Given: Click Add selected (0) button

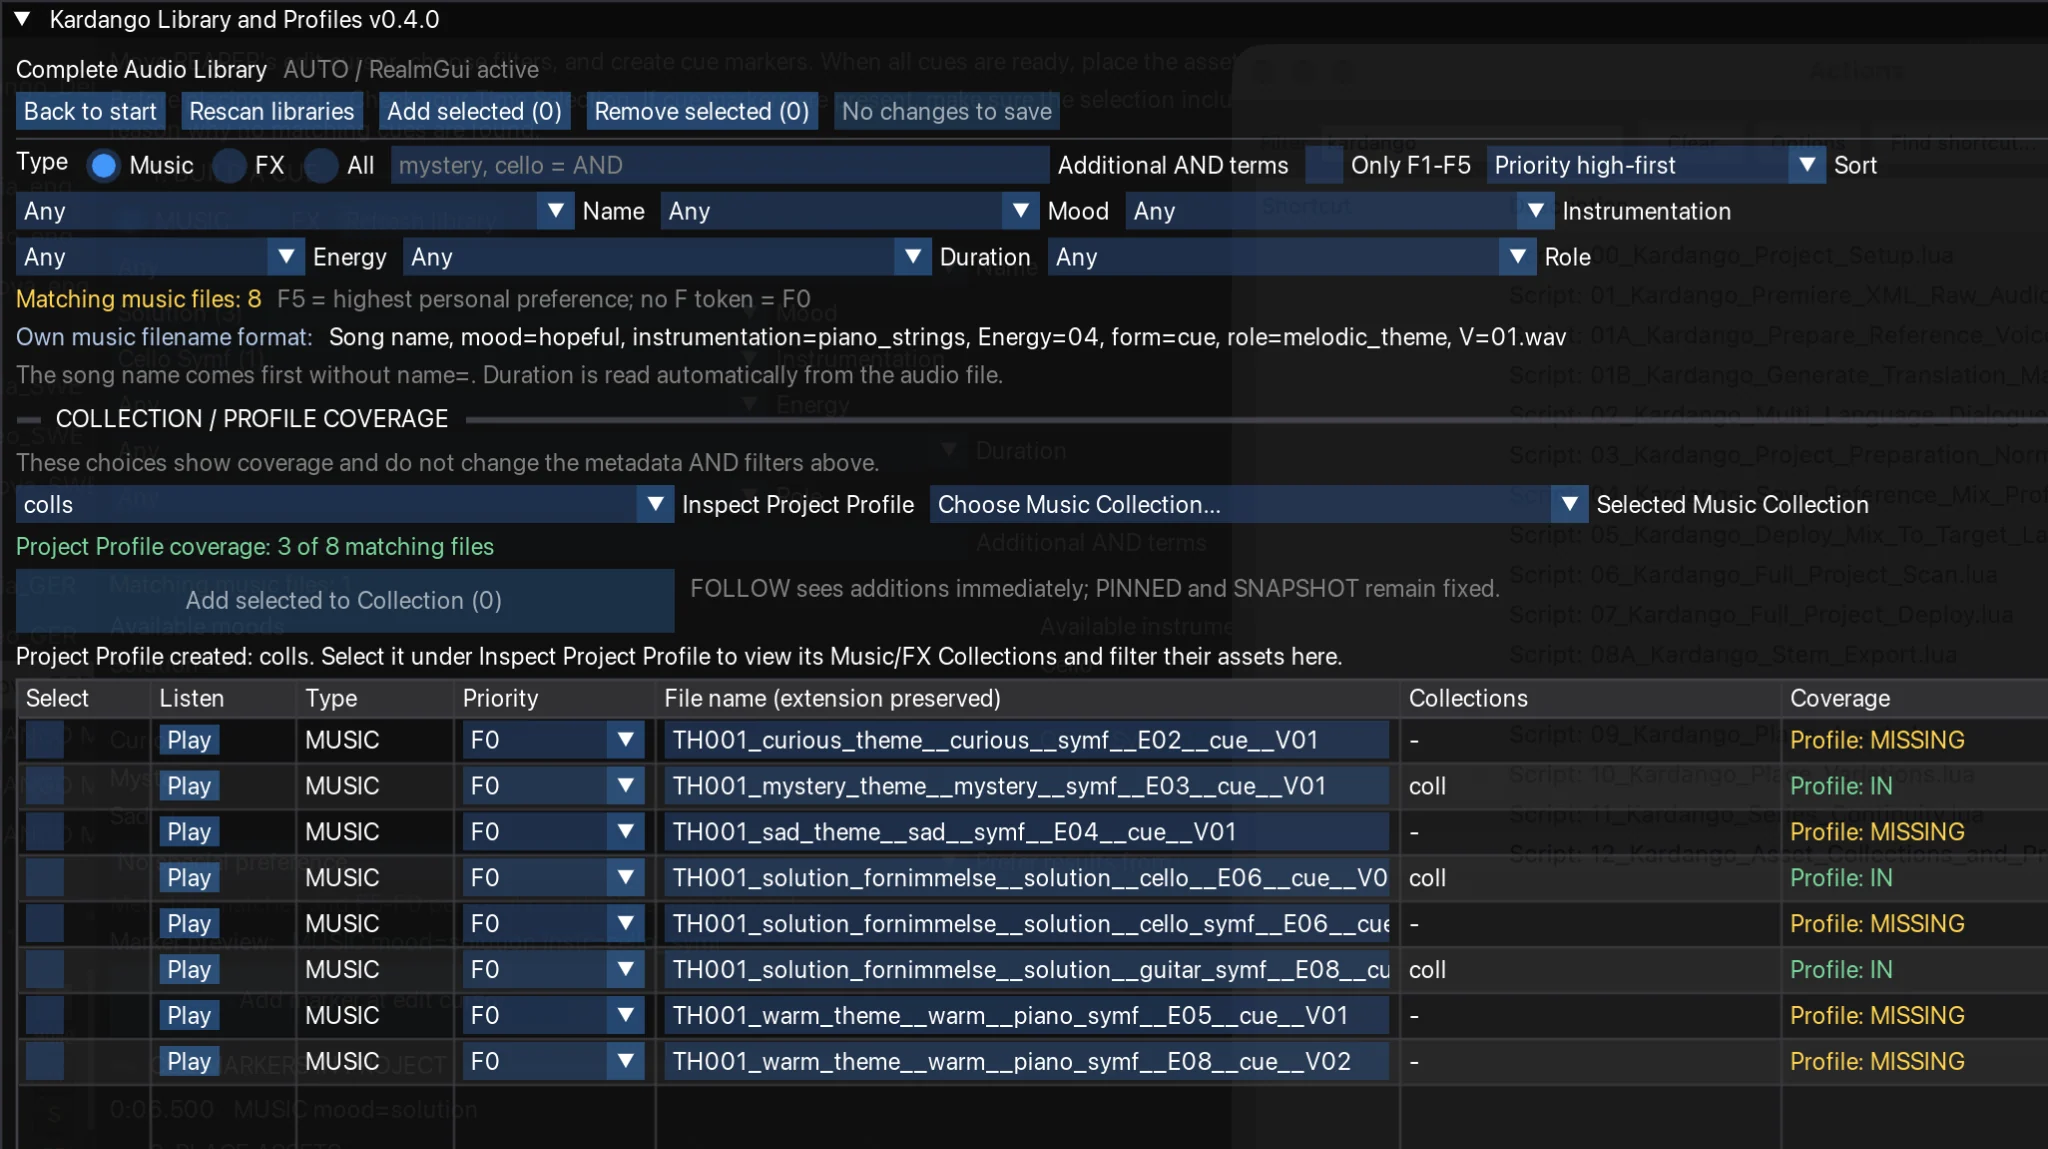Looking at the screenshot, I should tap(474, 111).
